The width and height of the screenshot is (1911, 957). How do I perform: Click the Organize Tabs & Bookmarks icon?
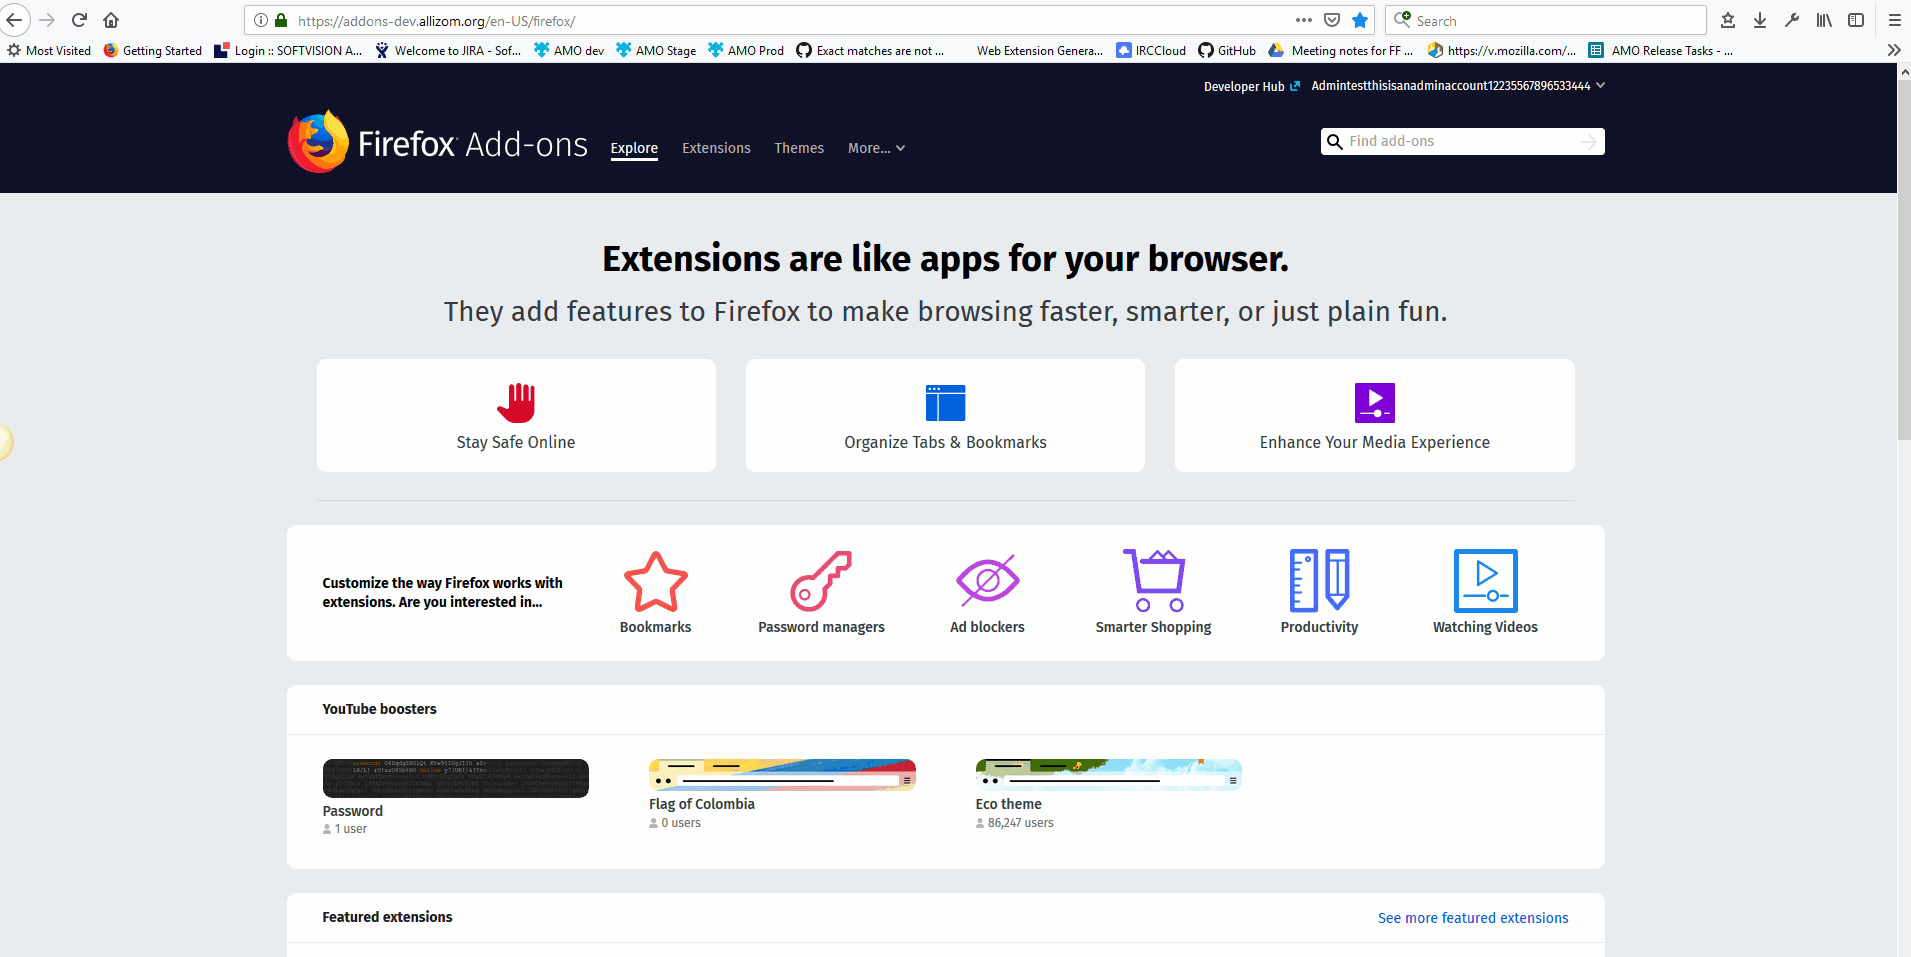tap(945, 403)
